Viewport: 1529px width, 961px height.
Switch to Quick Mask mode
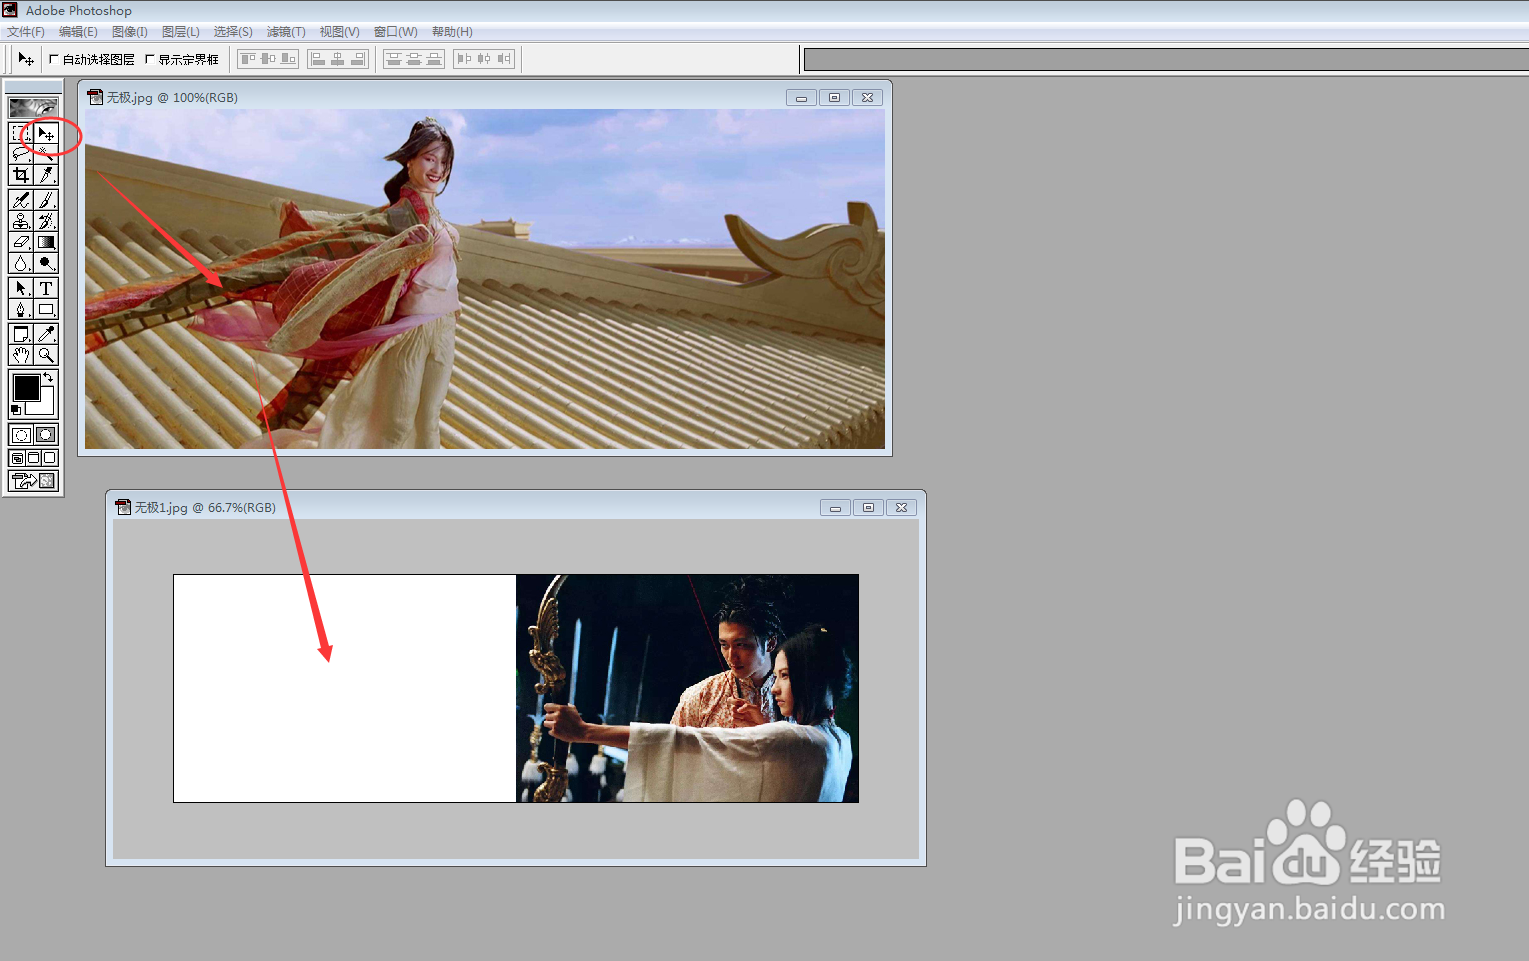[x=46, y=435]
